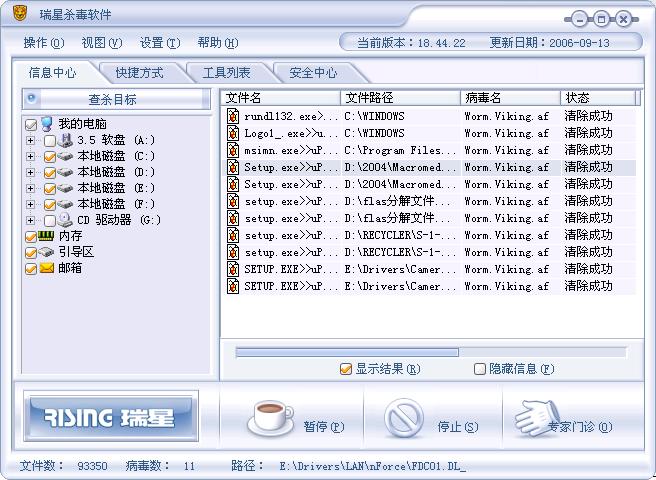Open the 操作 menu

pyautogui.click(x=44, y=43)
